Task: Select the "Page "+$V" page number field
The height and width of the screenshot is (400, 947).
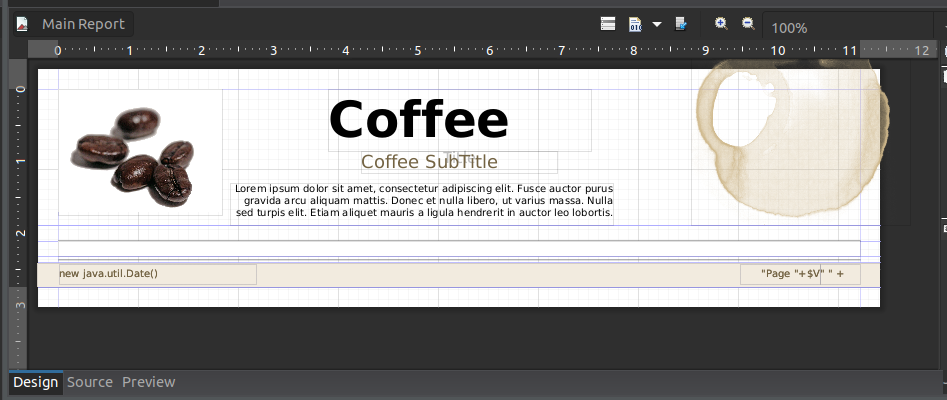Action: click(780, 274)
